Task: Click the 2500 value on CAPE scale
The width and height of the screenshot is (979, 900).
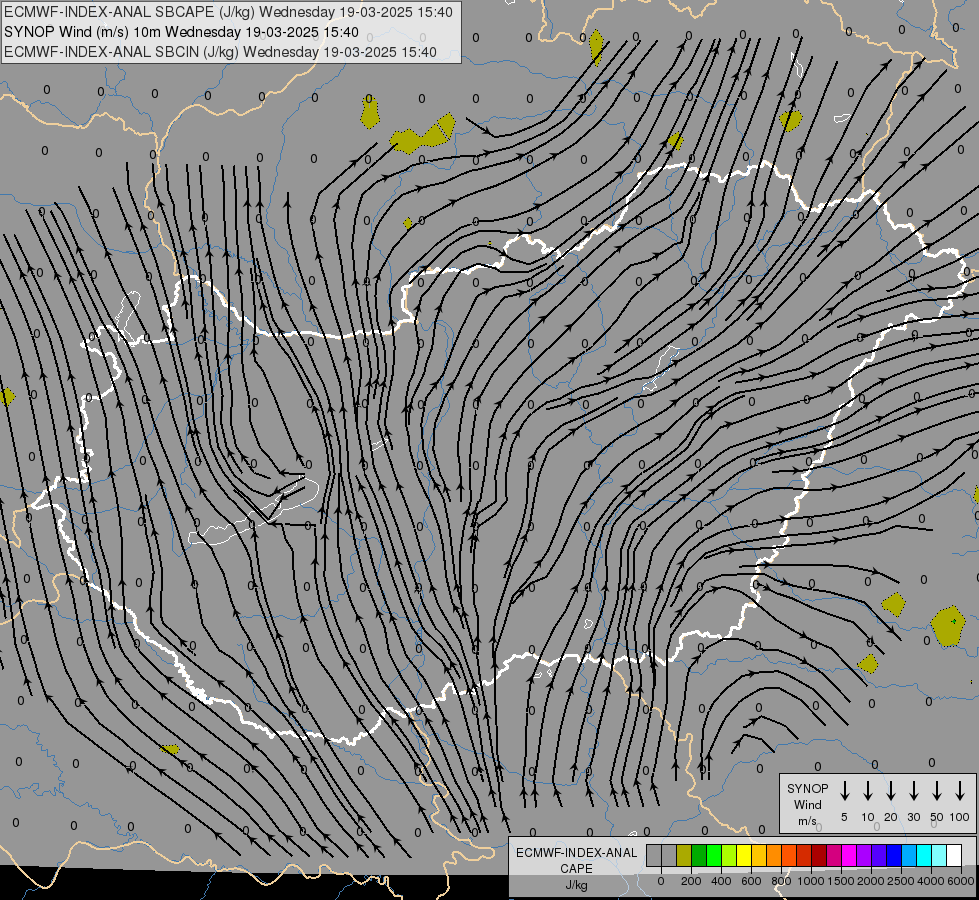Action: [901, 881]
